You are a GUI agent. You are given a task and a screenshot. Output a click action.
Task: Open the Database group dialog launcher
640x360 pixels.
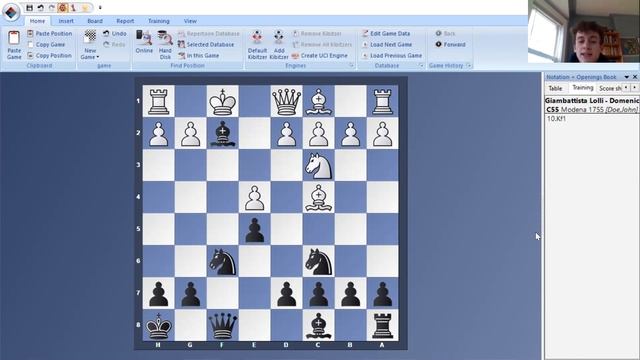(421, 65)
